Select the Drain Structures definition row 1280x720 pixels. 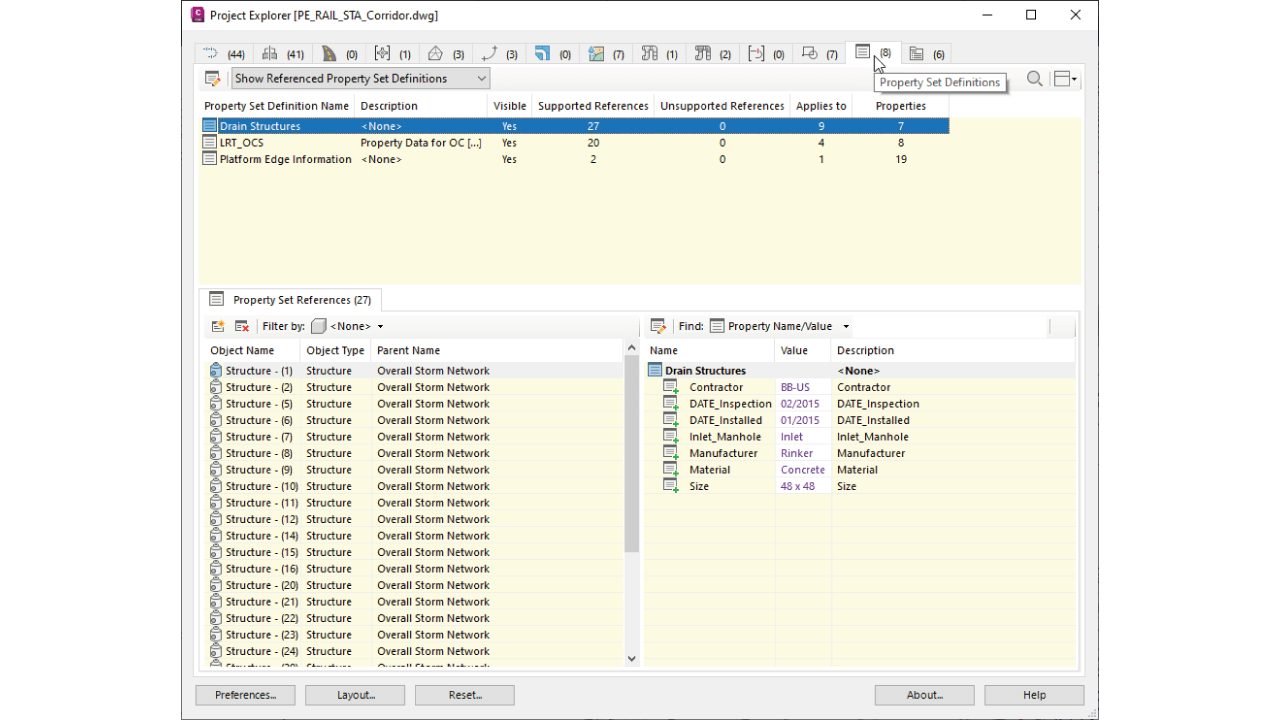tap(574, 126)
